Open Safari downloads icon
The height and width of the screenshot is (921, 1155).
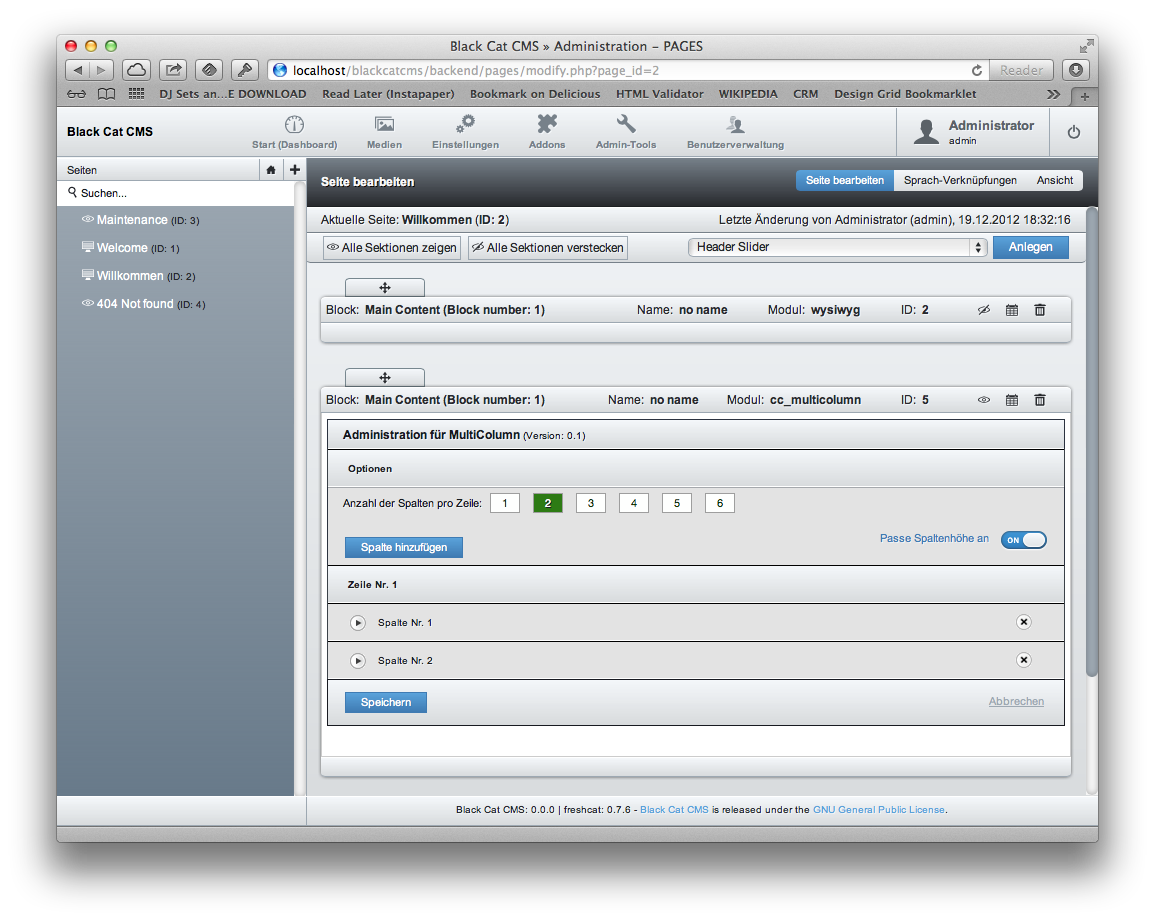click(x=1075, y=70)
